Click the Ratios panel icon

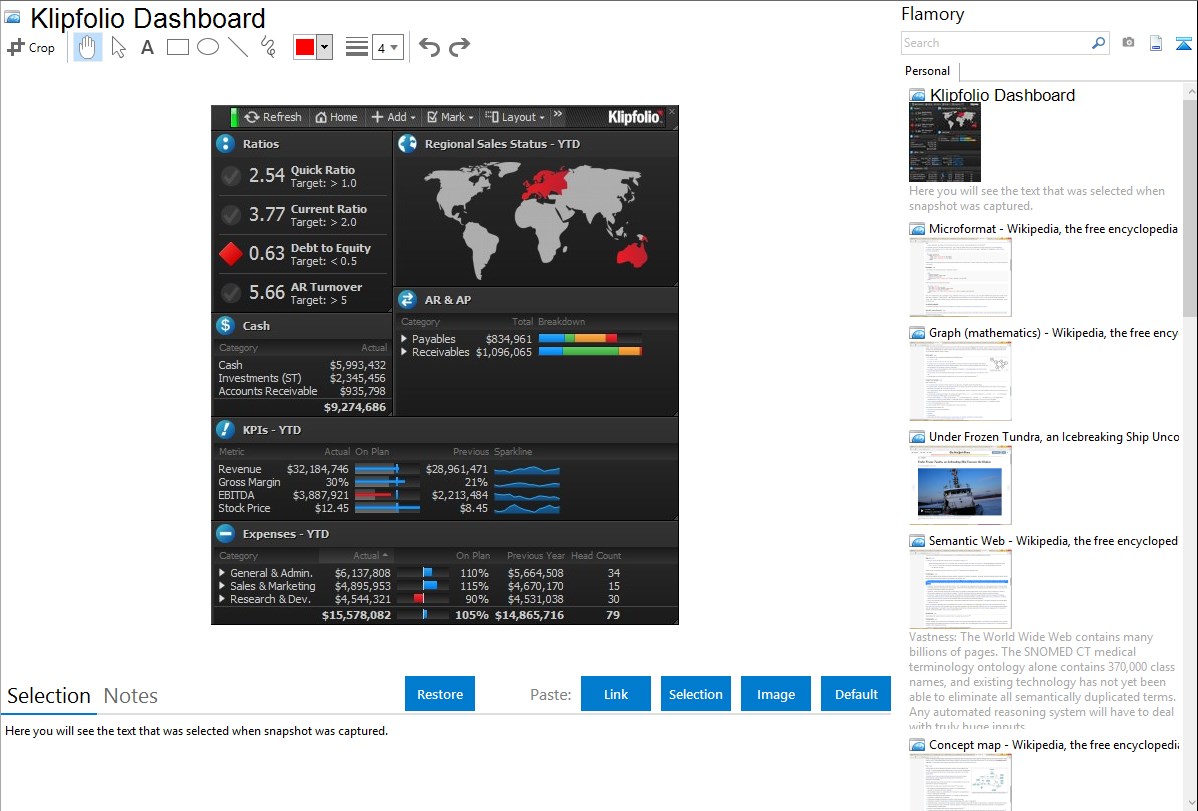[x=225, y=143]
